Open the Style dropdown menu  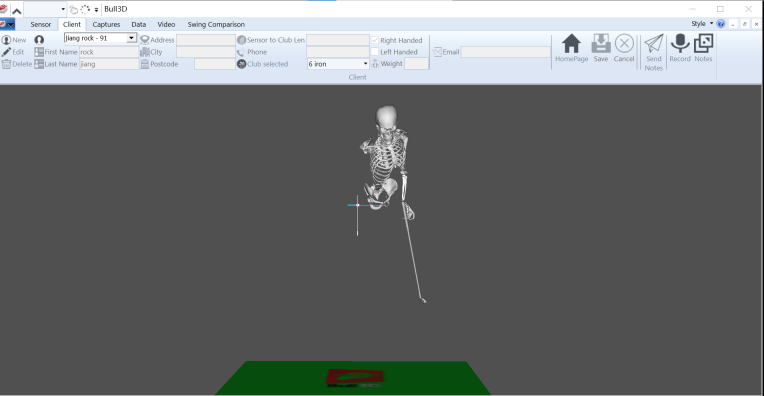(x=702, y=23)
